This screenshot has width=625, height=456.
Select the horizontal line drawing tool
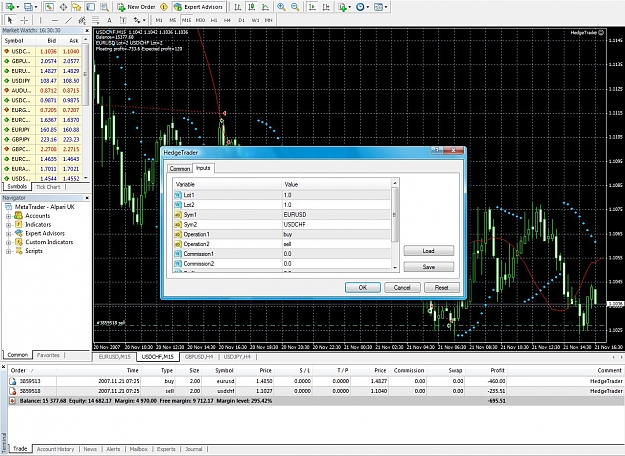pyautogui.click(x=55, y=20)
